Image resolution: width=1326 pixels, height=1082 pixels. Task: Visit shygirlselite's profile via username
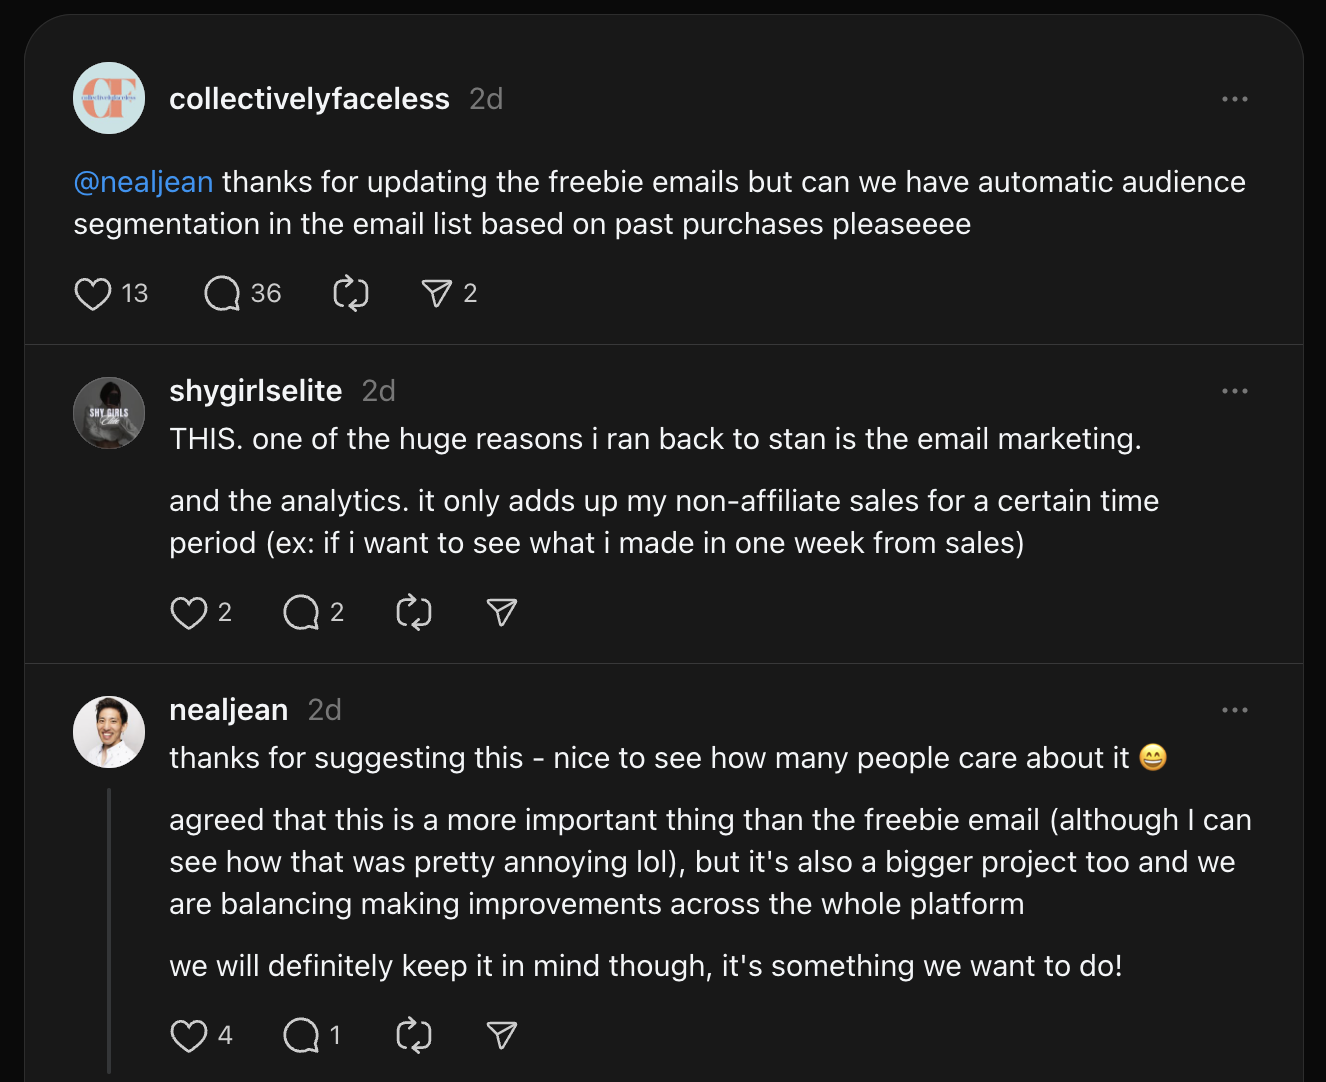[255, 391]
